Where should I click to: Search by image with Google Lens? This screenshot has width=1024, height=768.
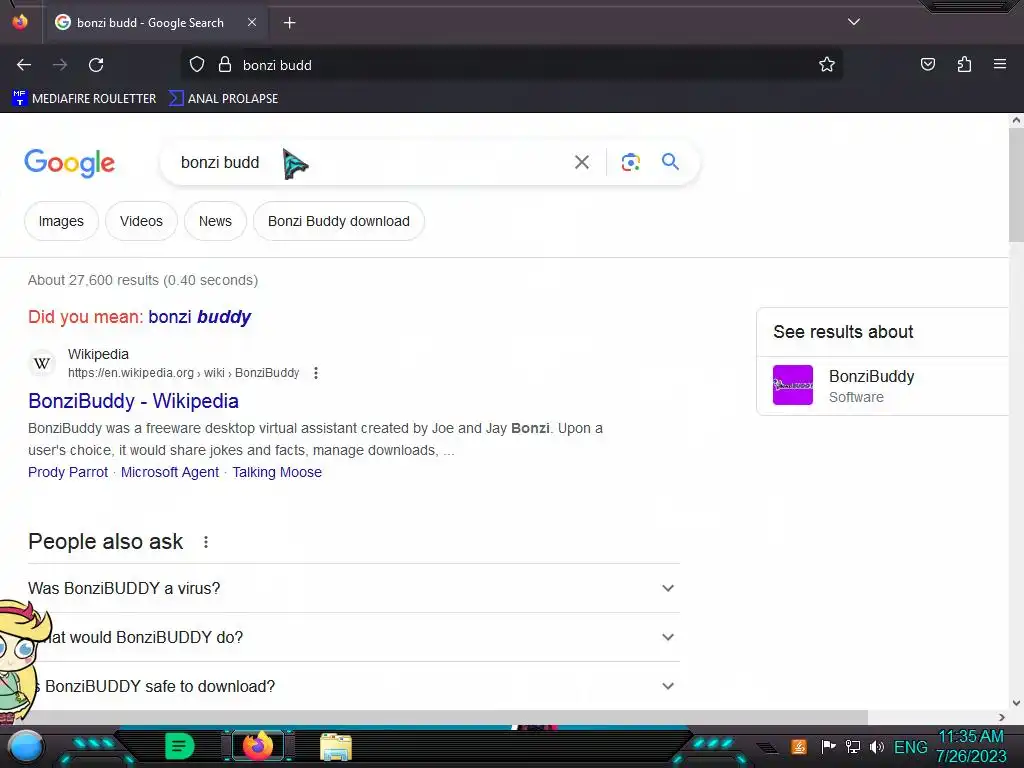630,162
